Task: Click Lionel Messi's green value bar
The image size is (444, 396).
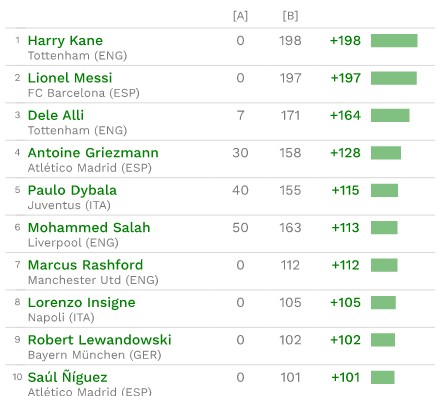Action: pos(394,78)
